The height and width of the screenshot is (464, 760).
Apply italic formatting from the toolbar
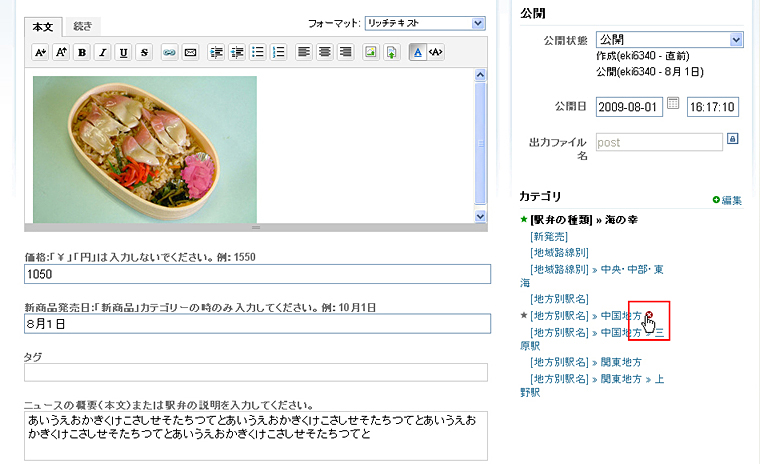pos(102,52)
